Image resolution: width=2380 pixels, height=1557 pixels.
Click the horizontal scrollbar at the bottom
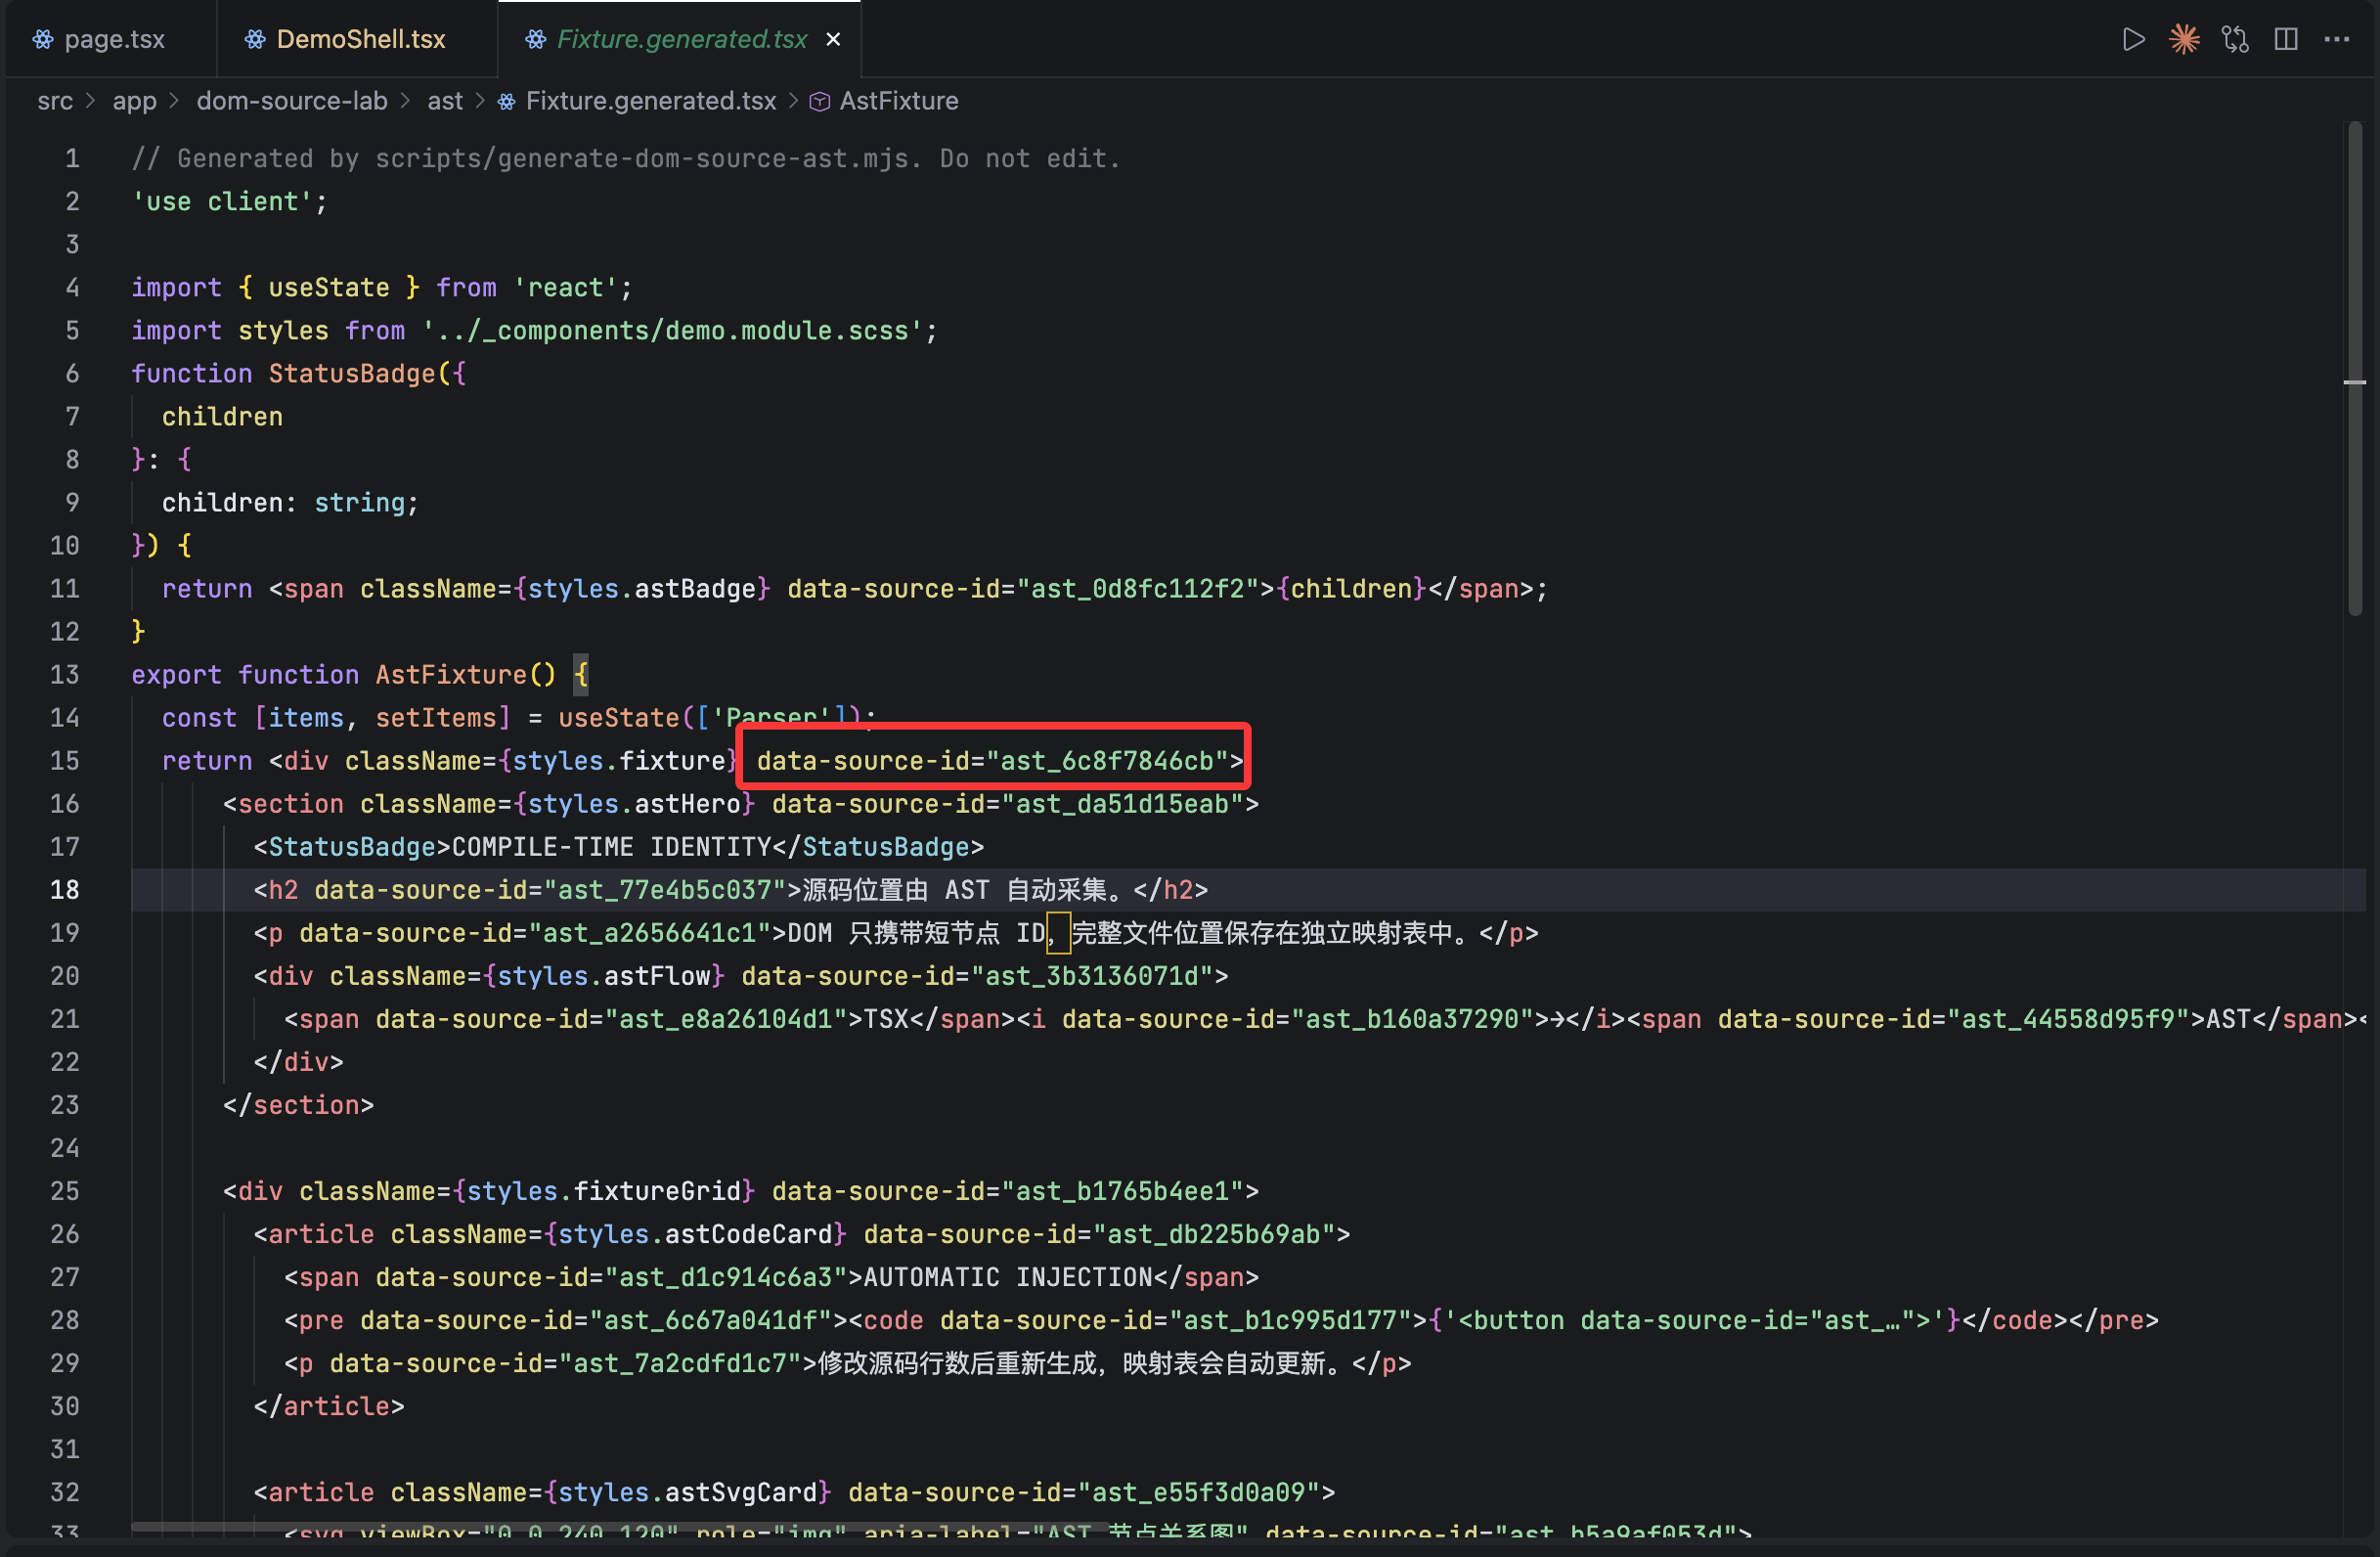click(618, 1528)
